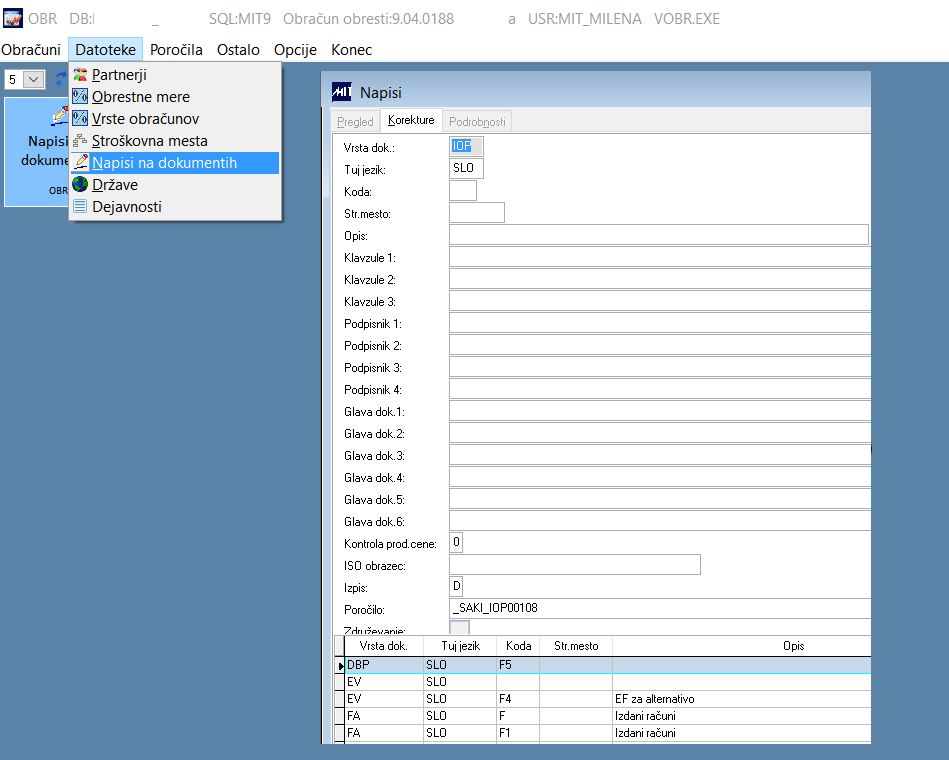Screen dimensions: 949x760
Task: Click the Podpisnik 2 input field
Action: (x=660, y=345)
